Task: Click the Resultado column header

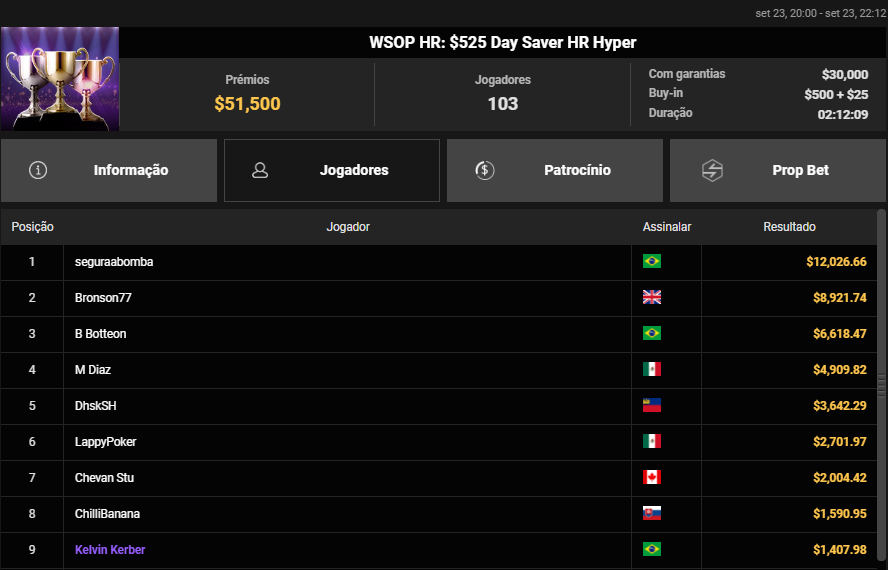Action: pos(789,227)
